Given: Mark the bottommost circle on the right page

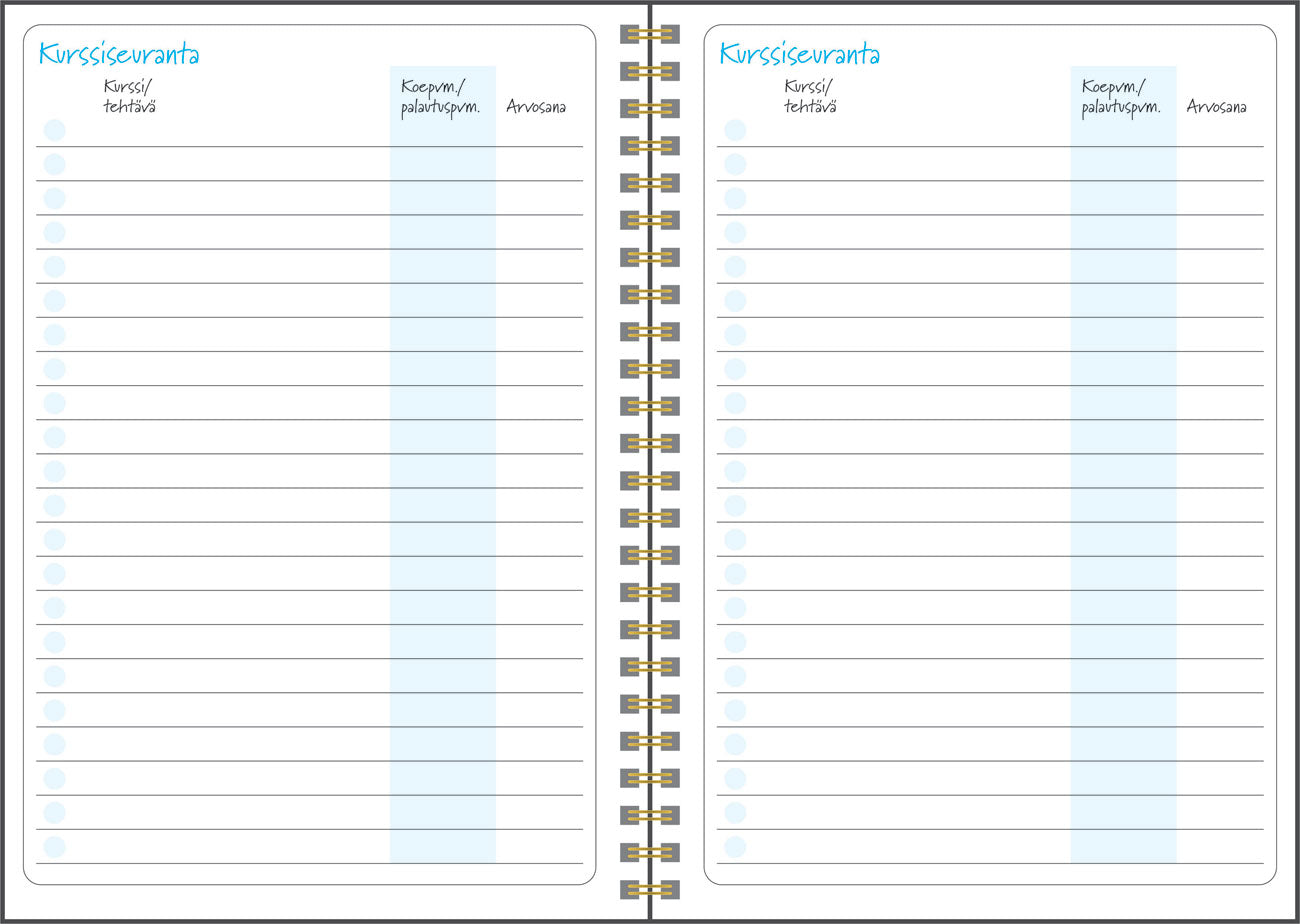Looking at the screenshot, I should tap(735, 847).
